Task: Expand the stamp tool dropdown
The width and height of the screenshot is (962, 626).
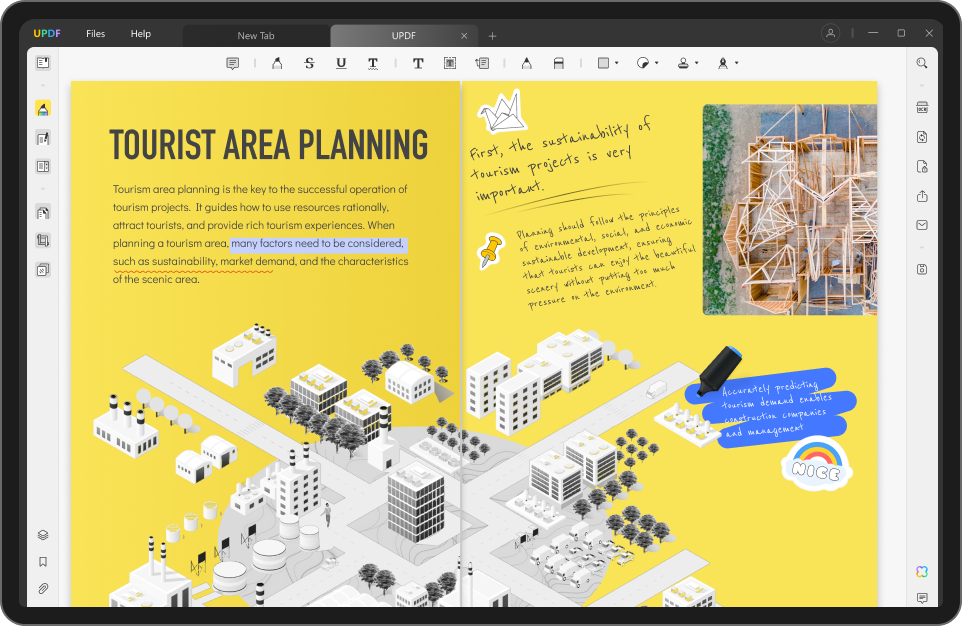Action: (697, 63)
